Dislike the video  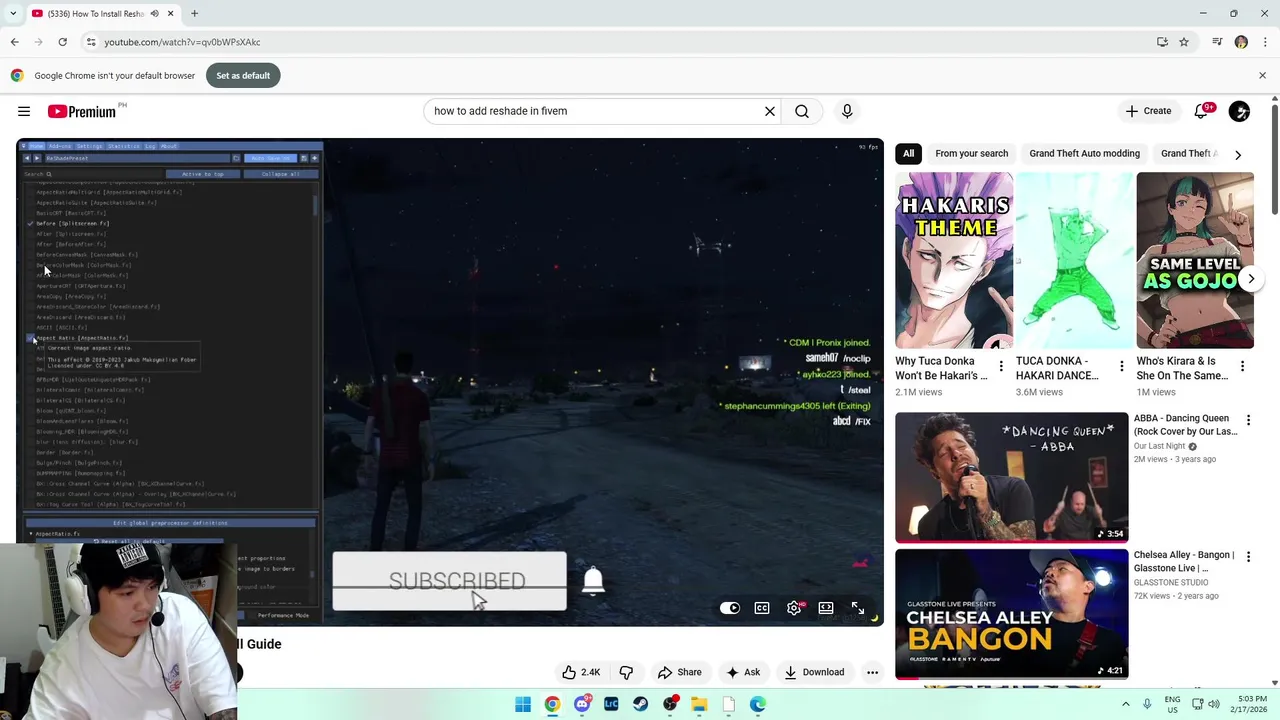tap(626, 672)
